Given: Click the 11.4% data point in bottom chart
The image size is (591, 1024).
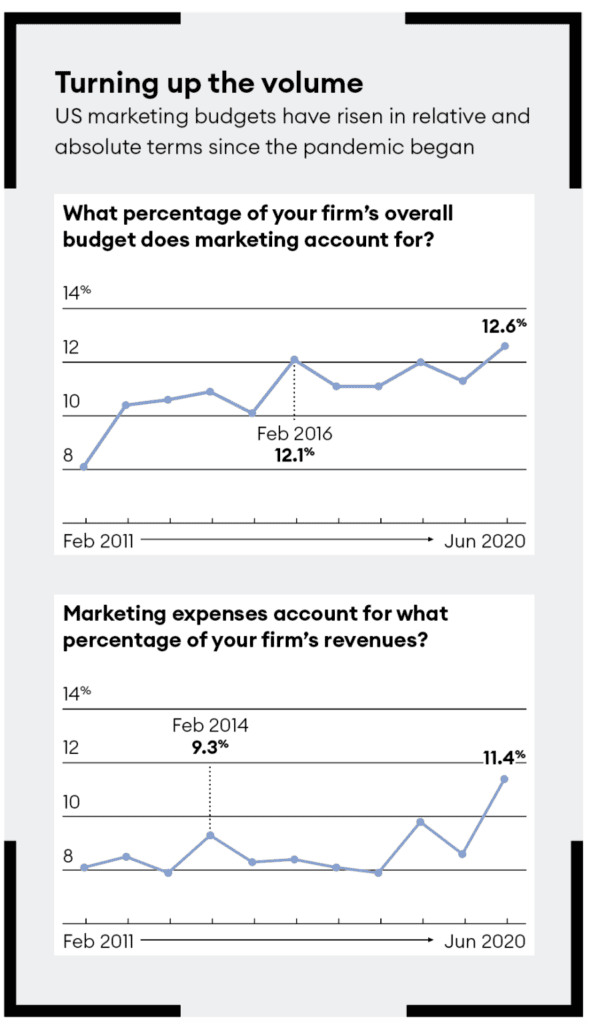Looking at the screenshot, I should point(504,779).
